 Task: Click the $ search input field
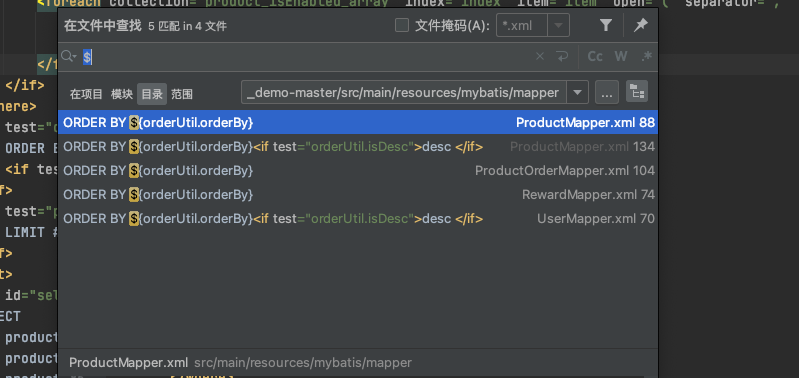point(306,57)
